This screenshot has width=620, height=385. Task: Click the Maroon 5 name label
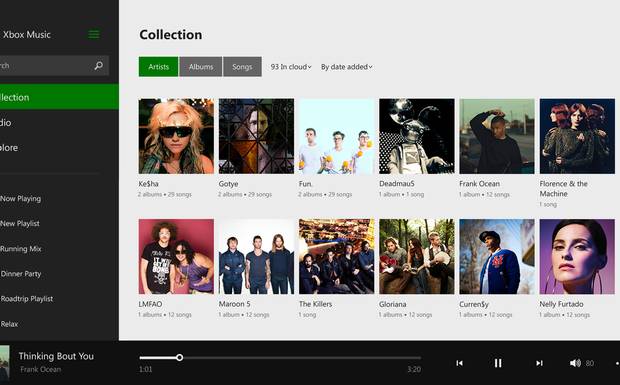[234, 304]
